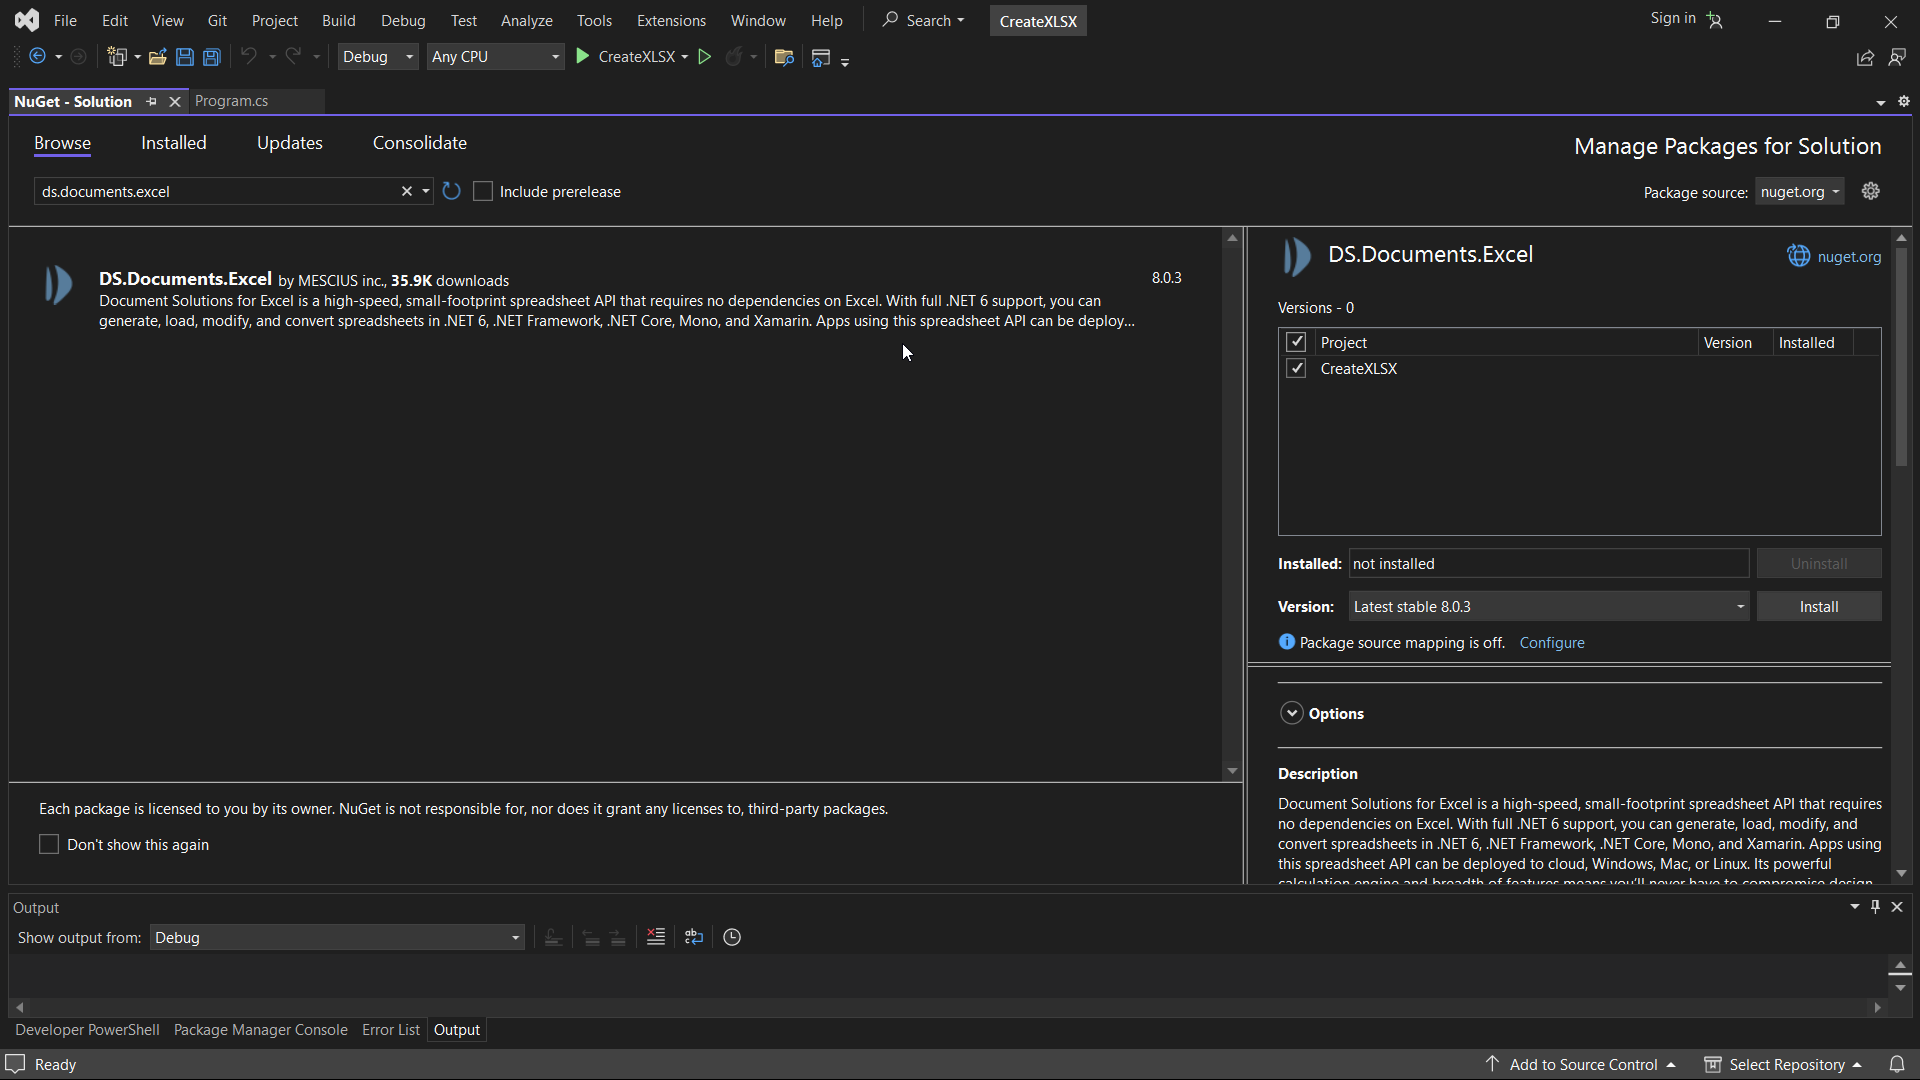Click the window layout toolbar icon
The width and height of the screenshot is (1920, 1080).
pos(821,57)
